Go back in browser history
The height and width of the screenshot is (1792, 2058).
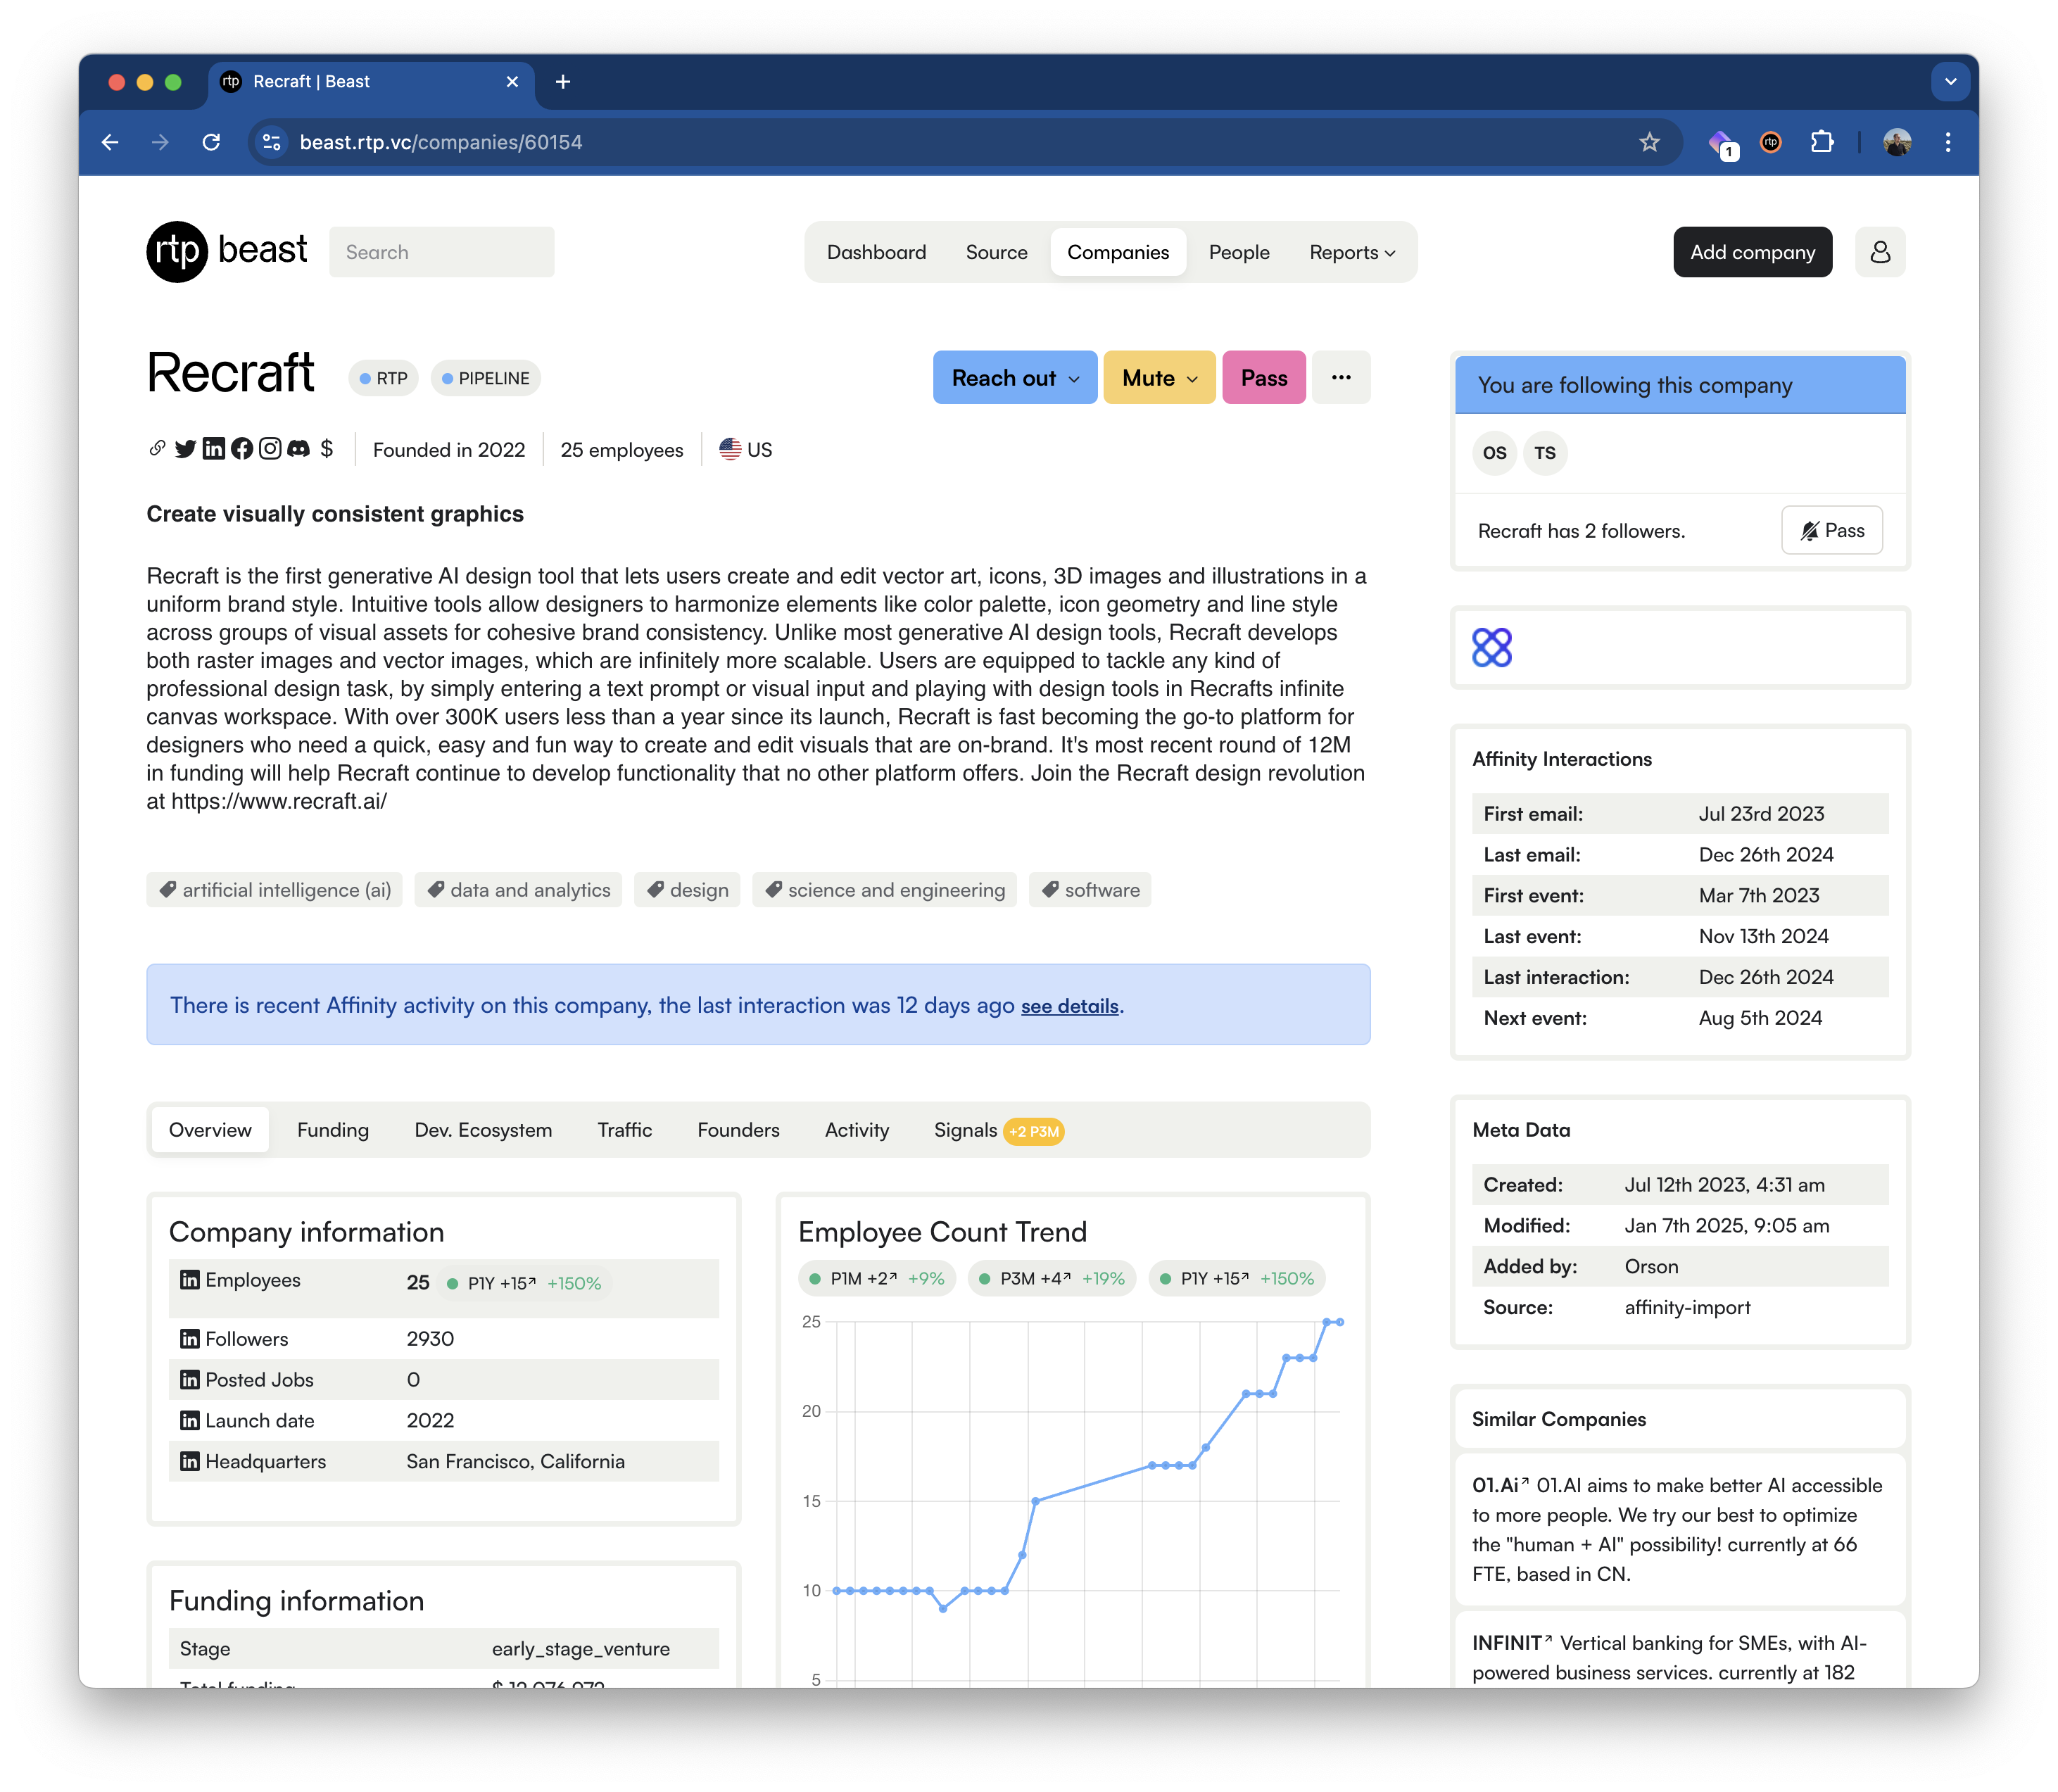[x=110, y=142]
